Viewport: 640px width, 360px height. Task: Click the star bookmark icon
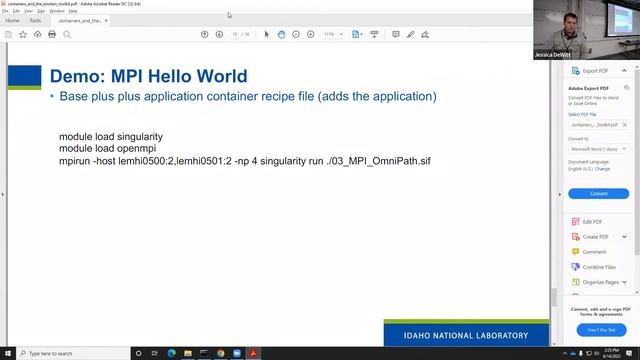pos(23,35)
